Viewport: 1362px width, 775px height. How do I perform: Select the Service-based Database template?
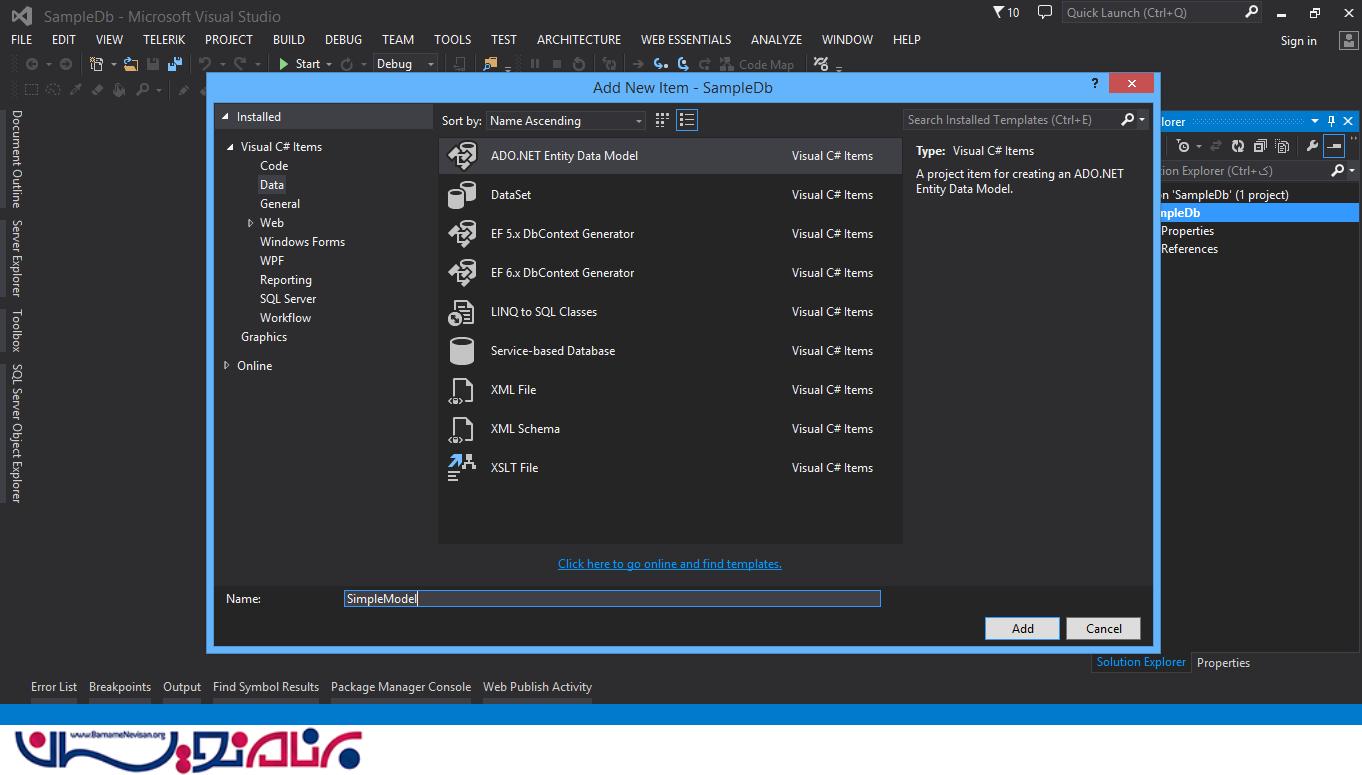pos(552,351)
